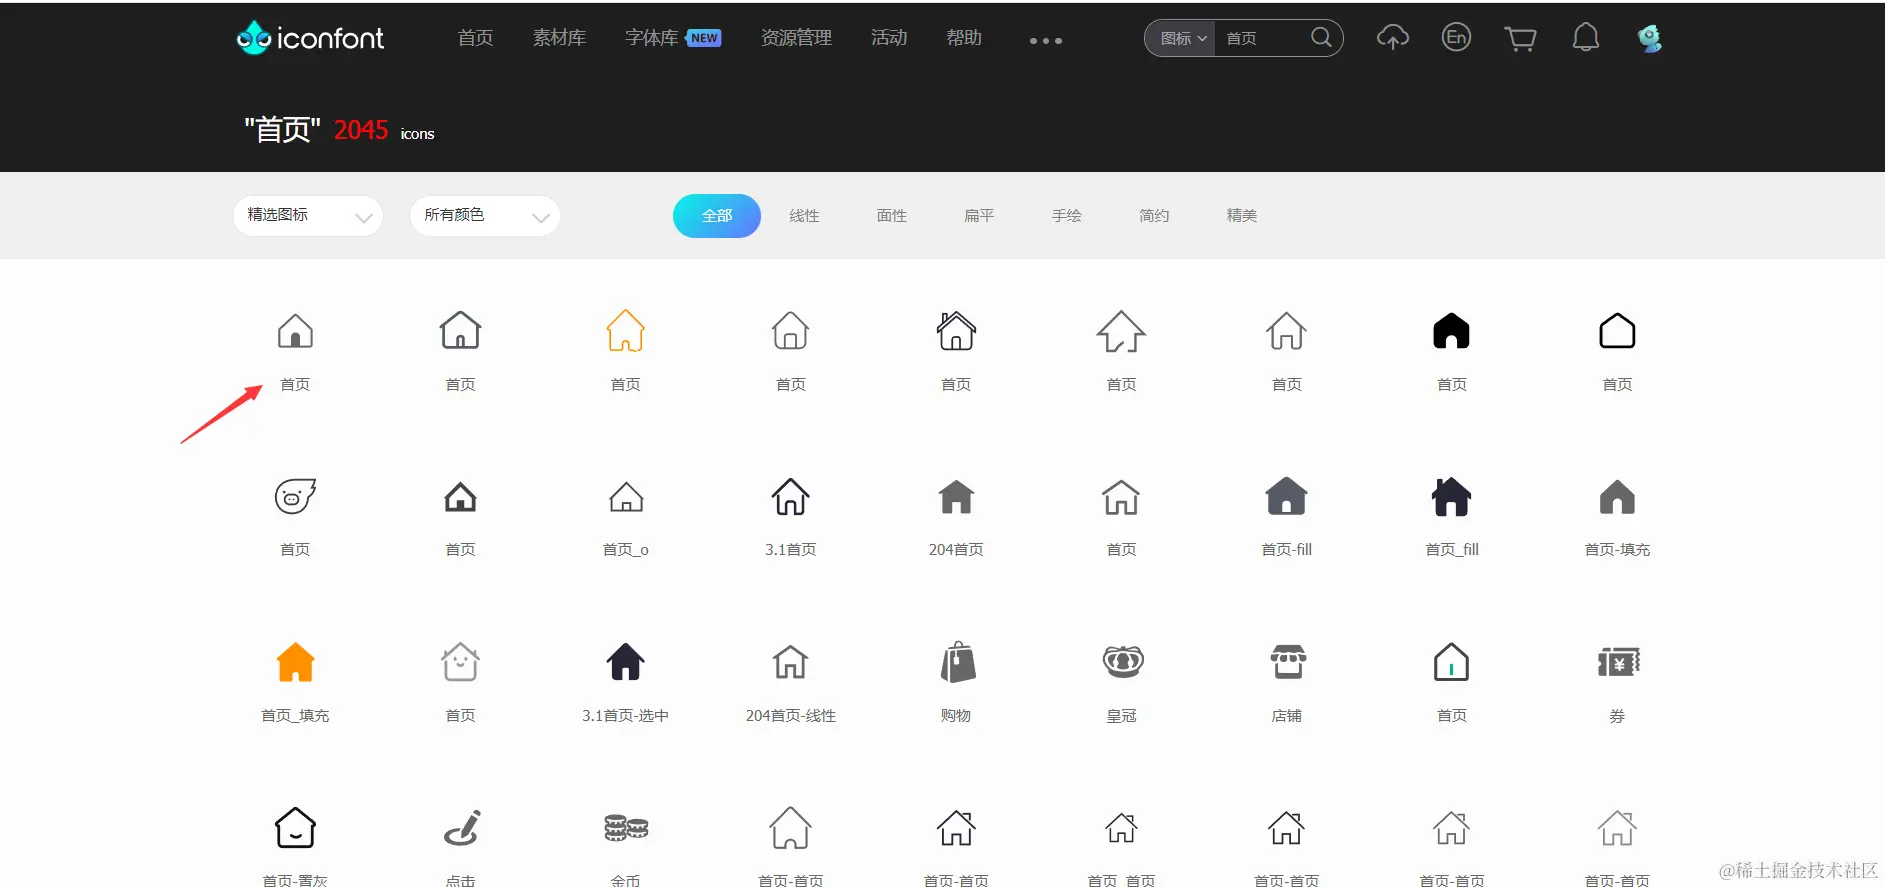The width and height of the screenshot is (1885, 887).
Task: Switch to the 扁平 style tab
Action: tap(979, 216)
